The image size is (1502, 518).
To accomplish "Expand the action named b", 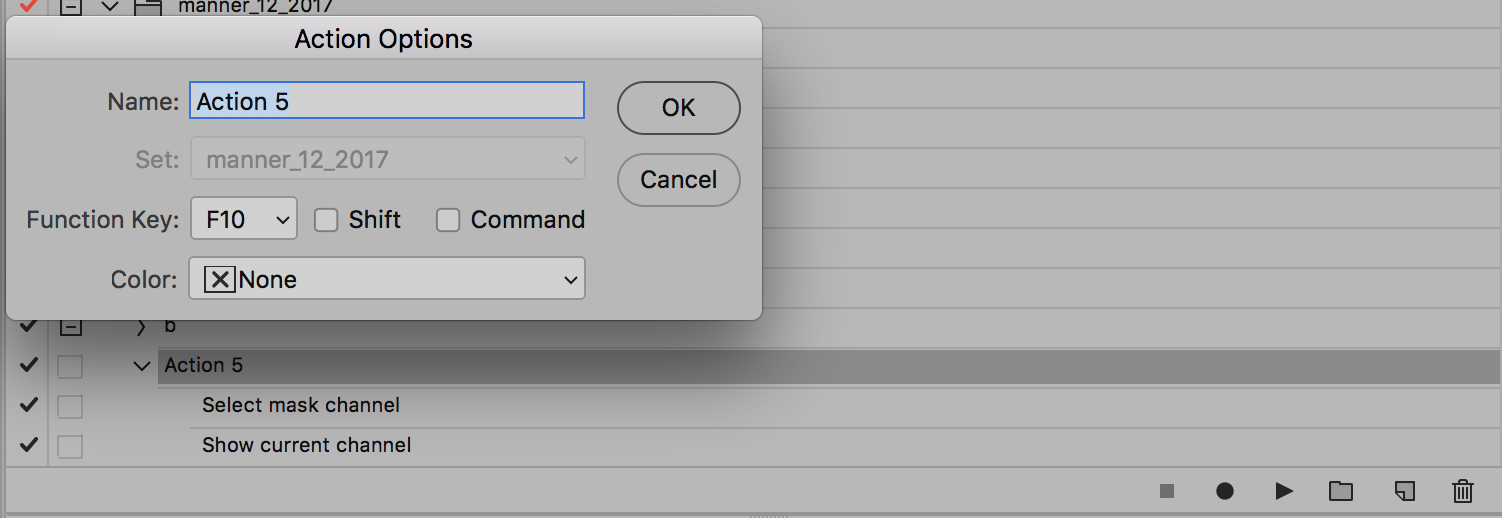I will tap(142, 326).
